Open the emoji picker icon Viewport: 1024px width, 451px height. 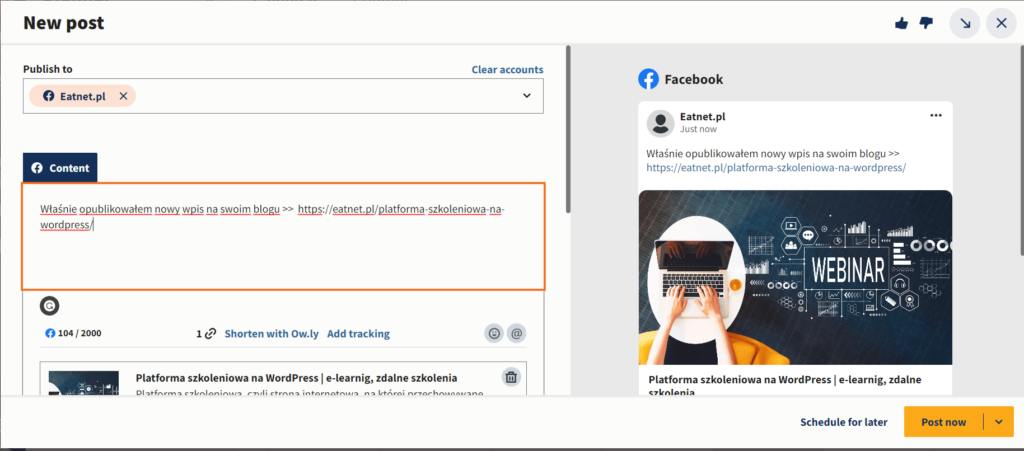point(493,334)
